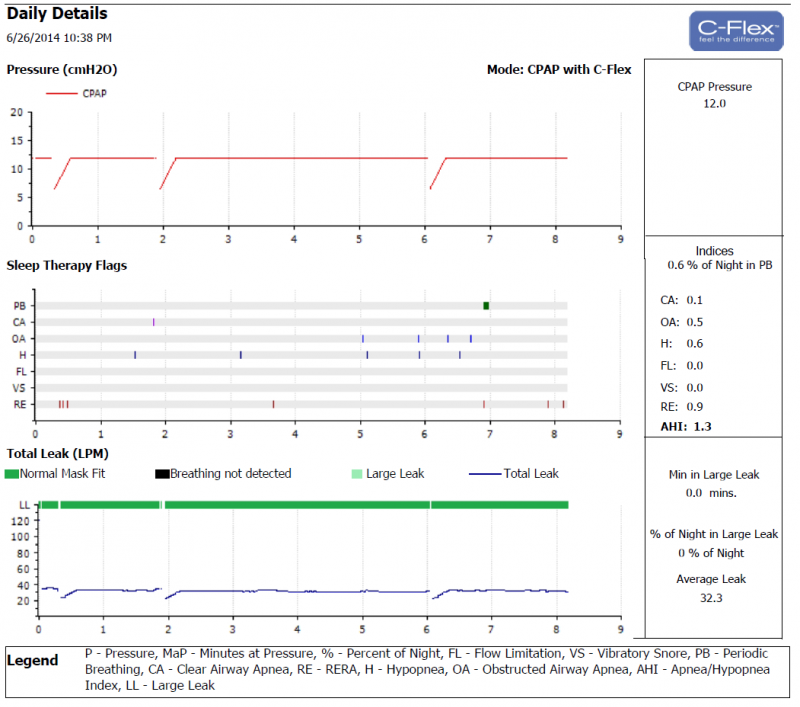800x707 pixels.
Task: Select the purple CA event marker
Action: tap(154, 322)
